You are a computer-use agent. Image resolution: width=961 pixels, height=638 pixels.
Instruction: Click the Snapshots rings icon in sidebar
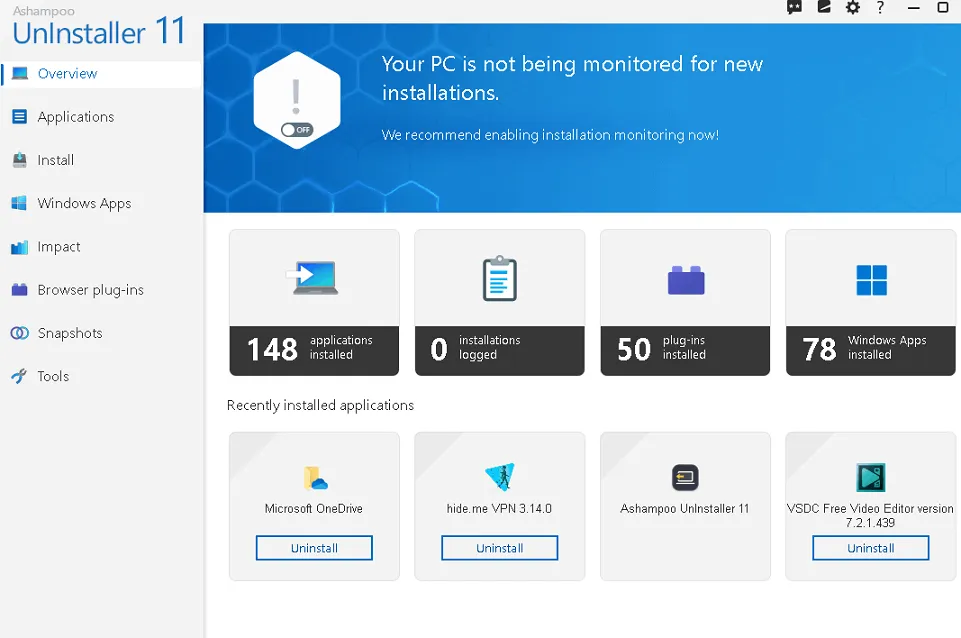coord(19,333)
